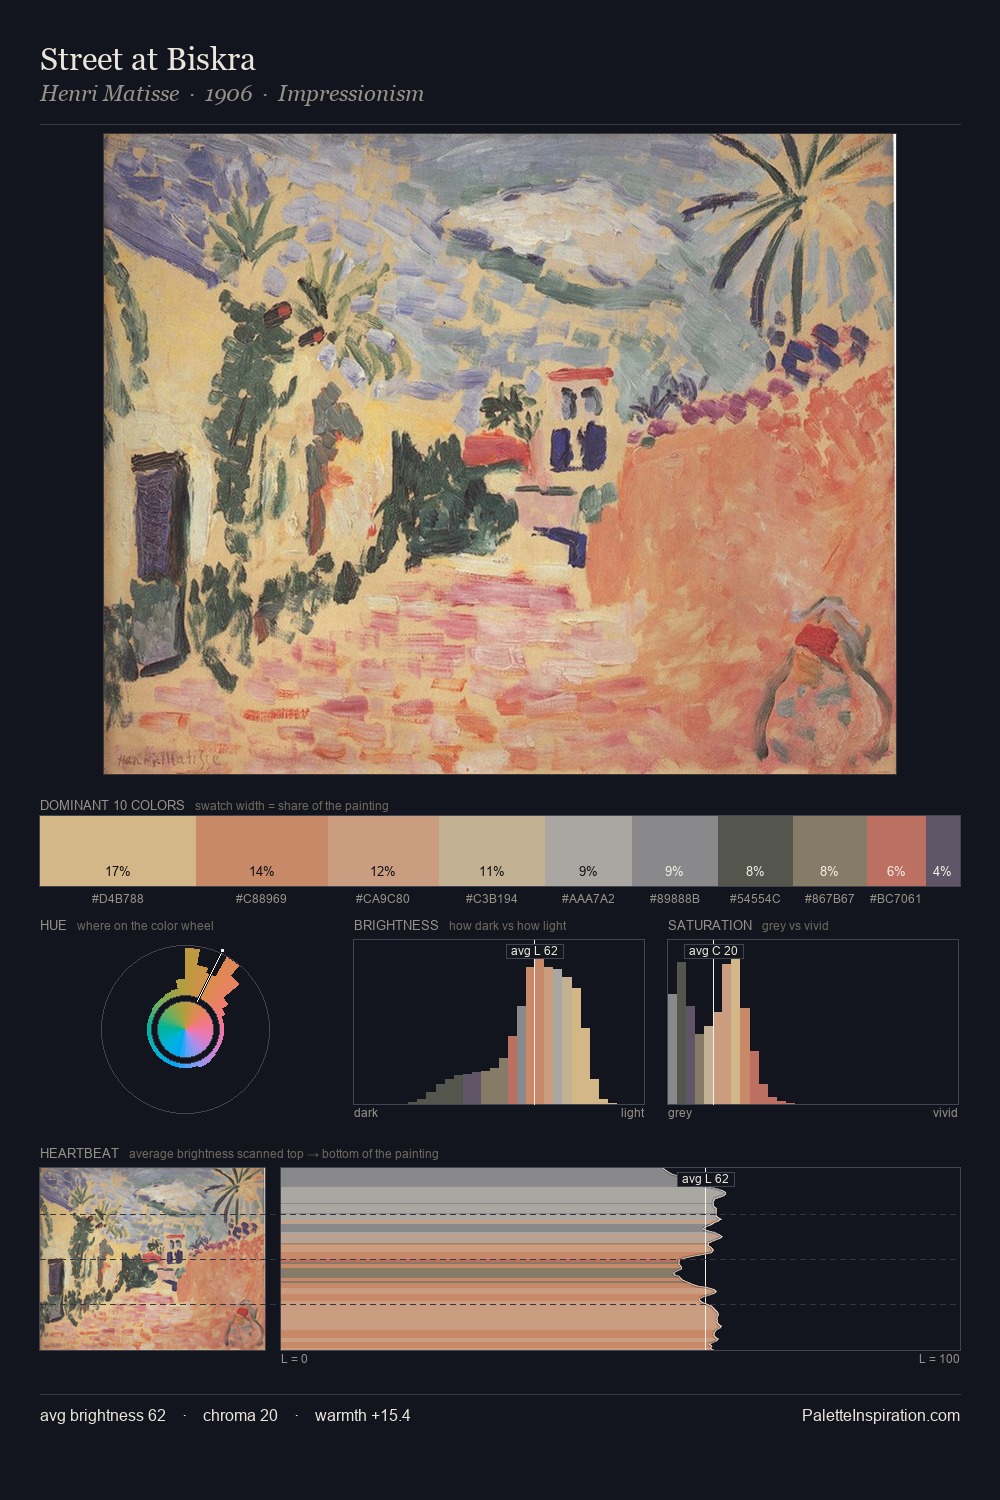
Task: Click the 'avg L 62' heartbeat marker
Action: click(706, 1179)
